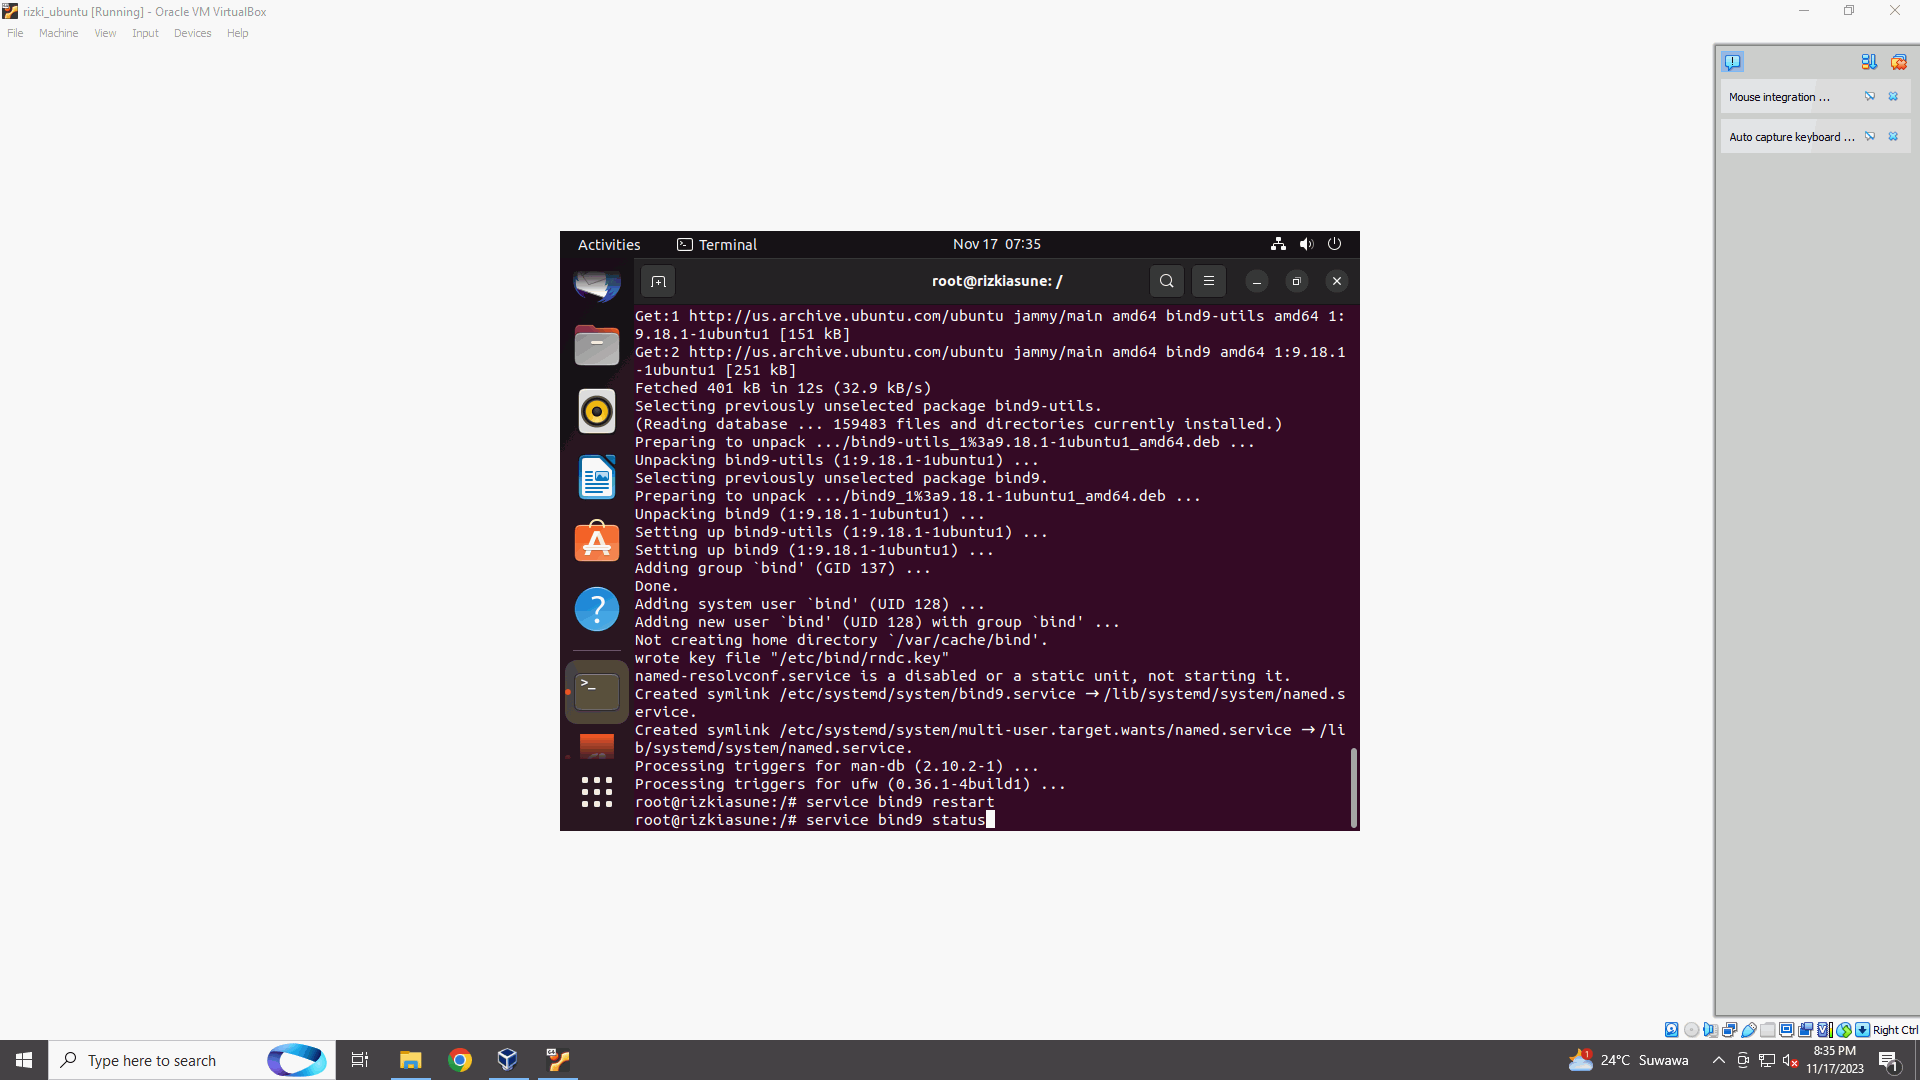Screen dimensions: 1920x1080
Task: Click the shared folders status icon
Action: coord(1768,1030)
